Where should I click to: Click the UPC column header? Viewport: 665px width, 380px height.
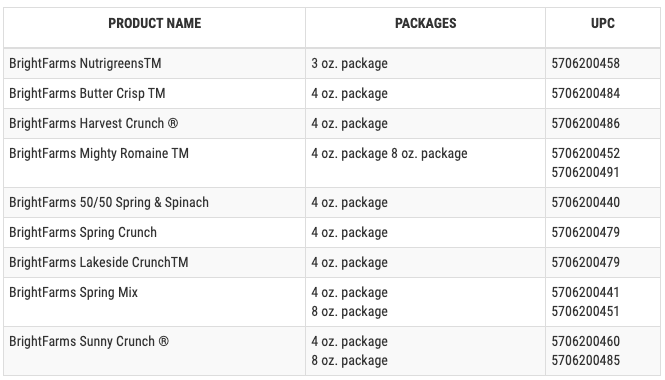603,27
